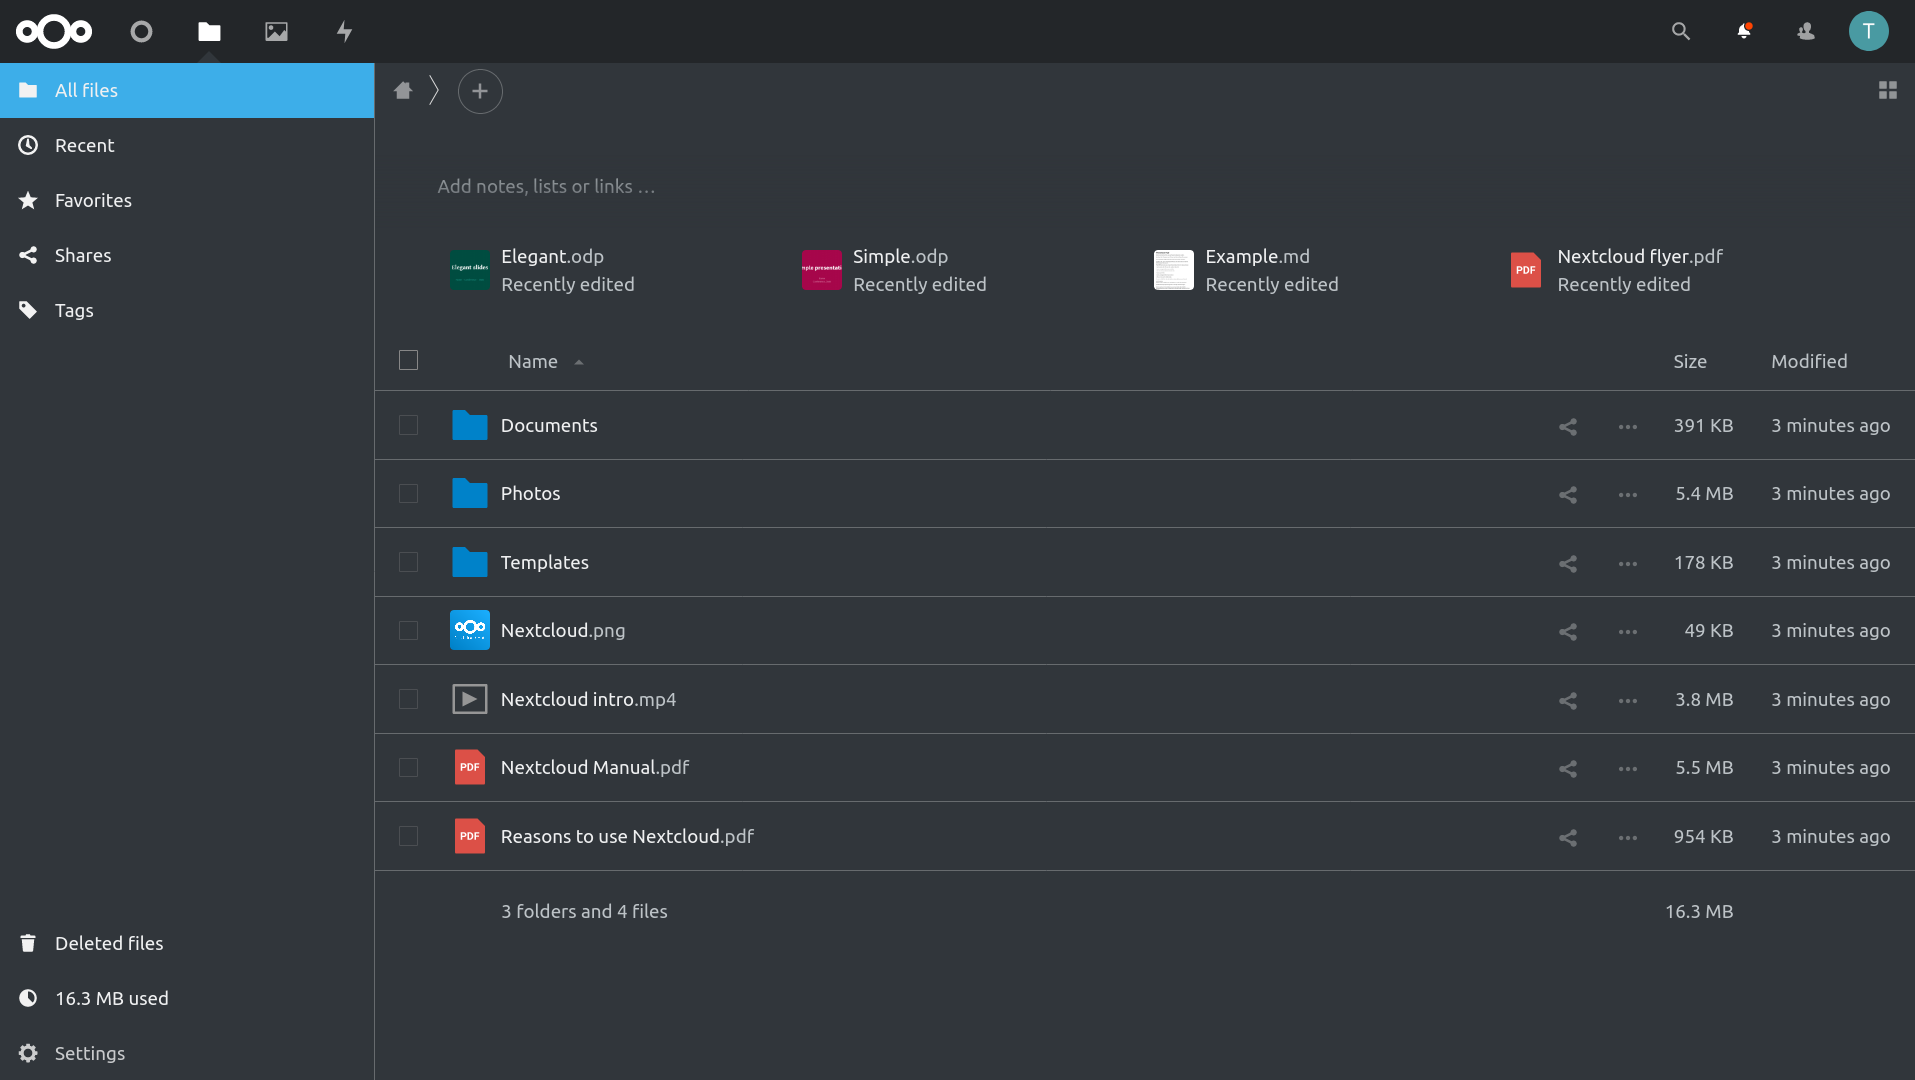Open the Simple.odp thumbnail

tap(821, 270)
